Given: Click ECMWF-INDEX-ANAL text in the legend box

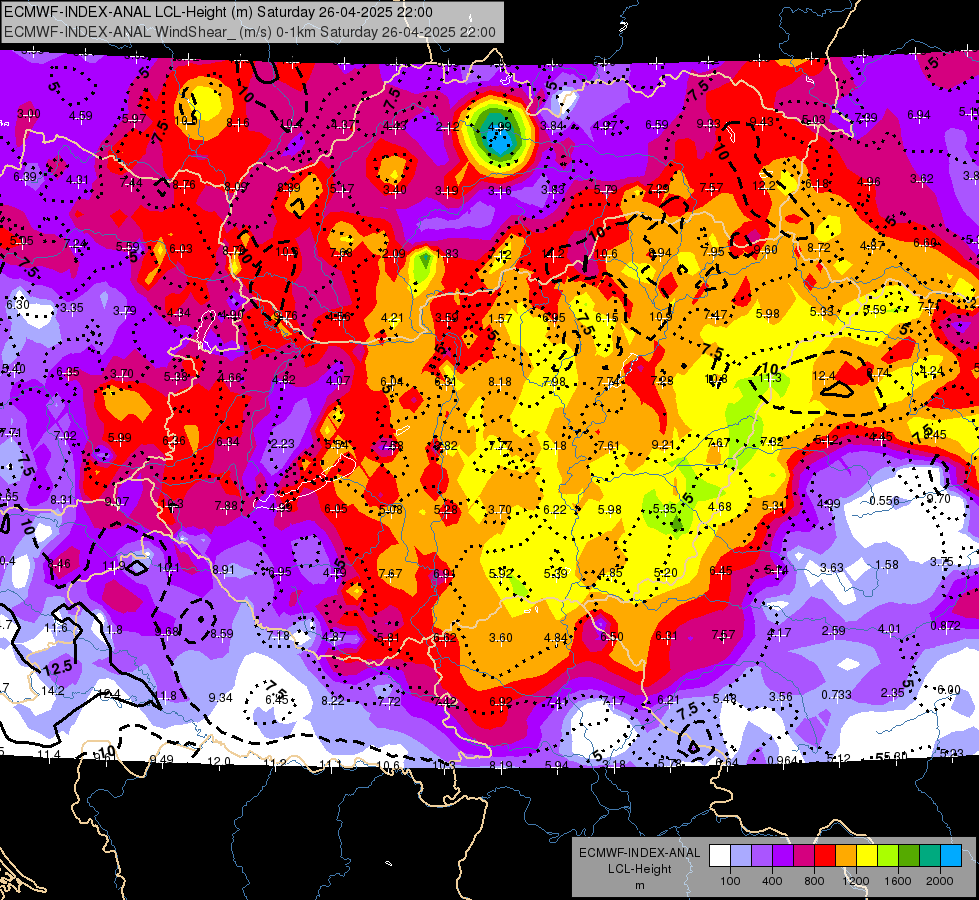Looking at the screenshot, I should coord(640,853).
